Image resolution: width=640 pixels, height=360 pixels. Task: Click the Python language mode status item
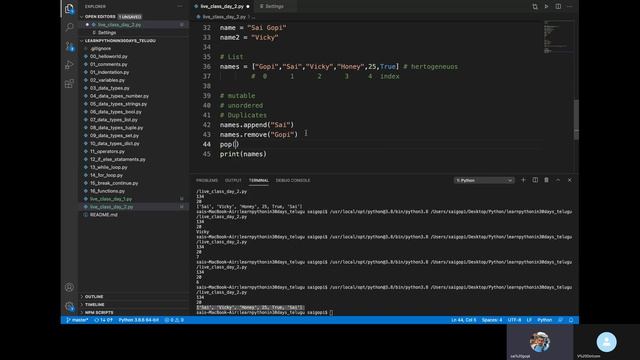click(x=544, y=320)
